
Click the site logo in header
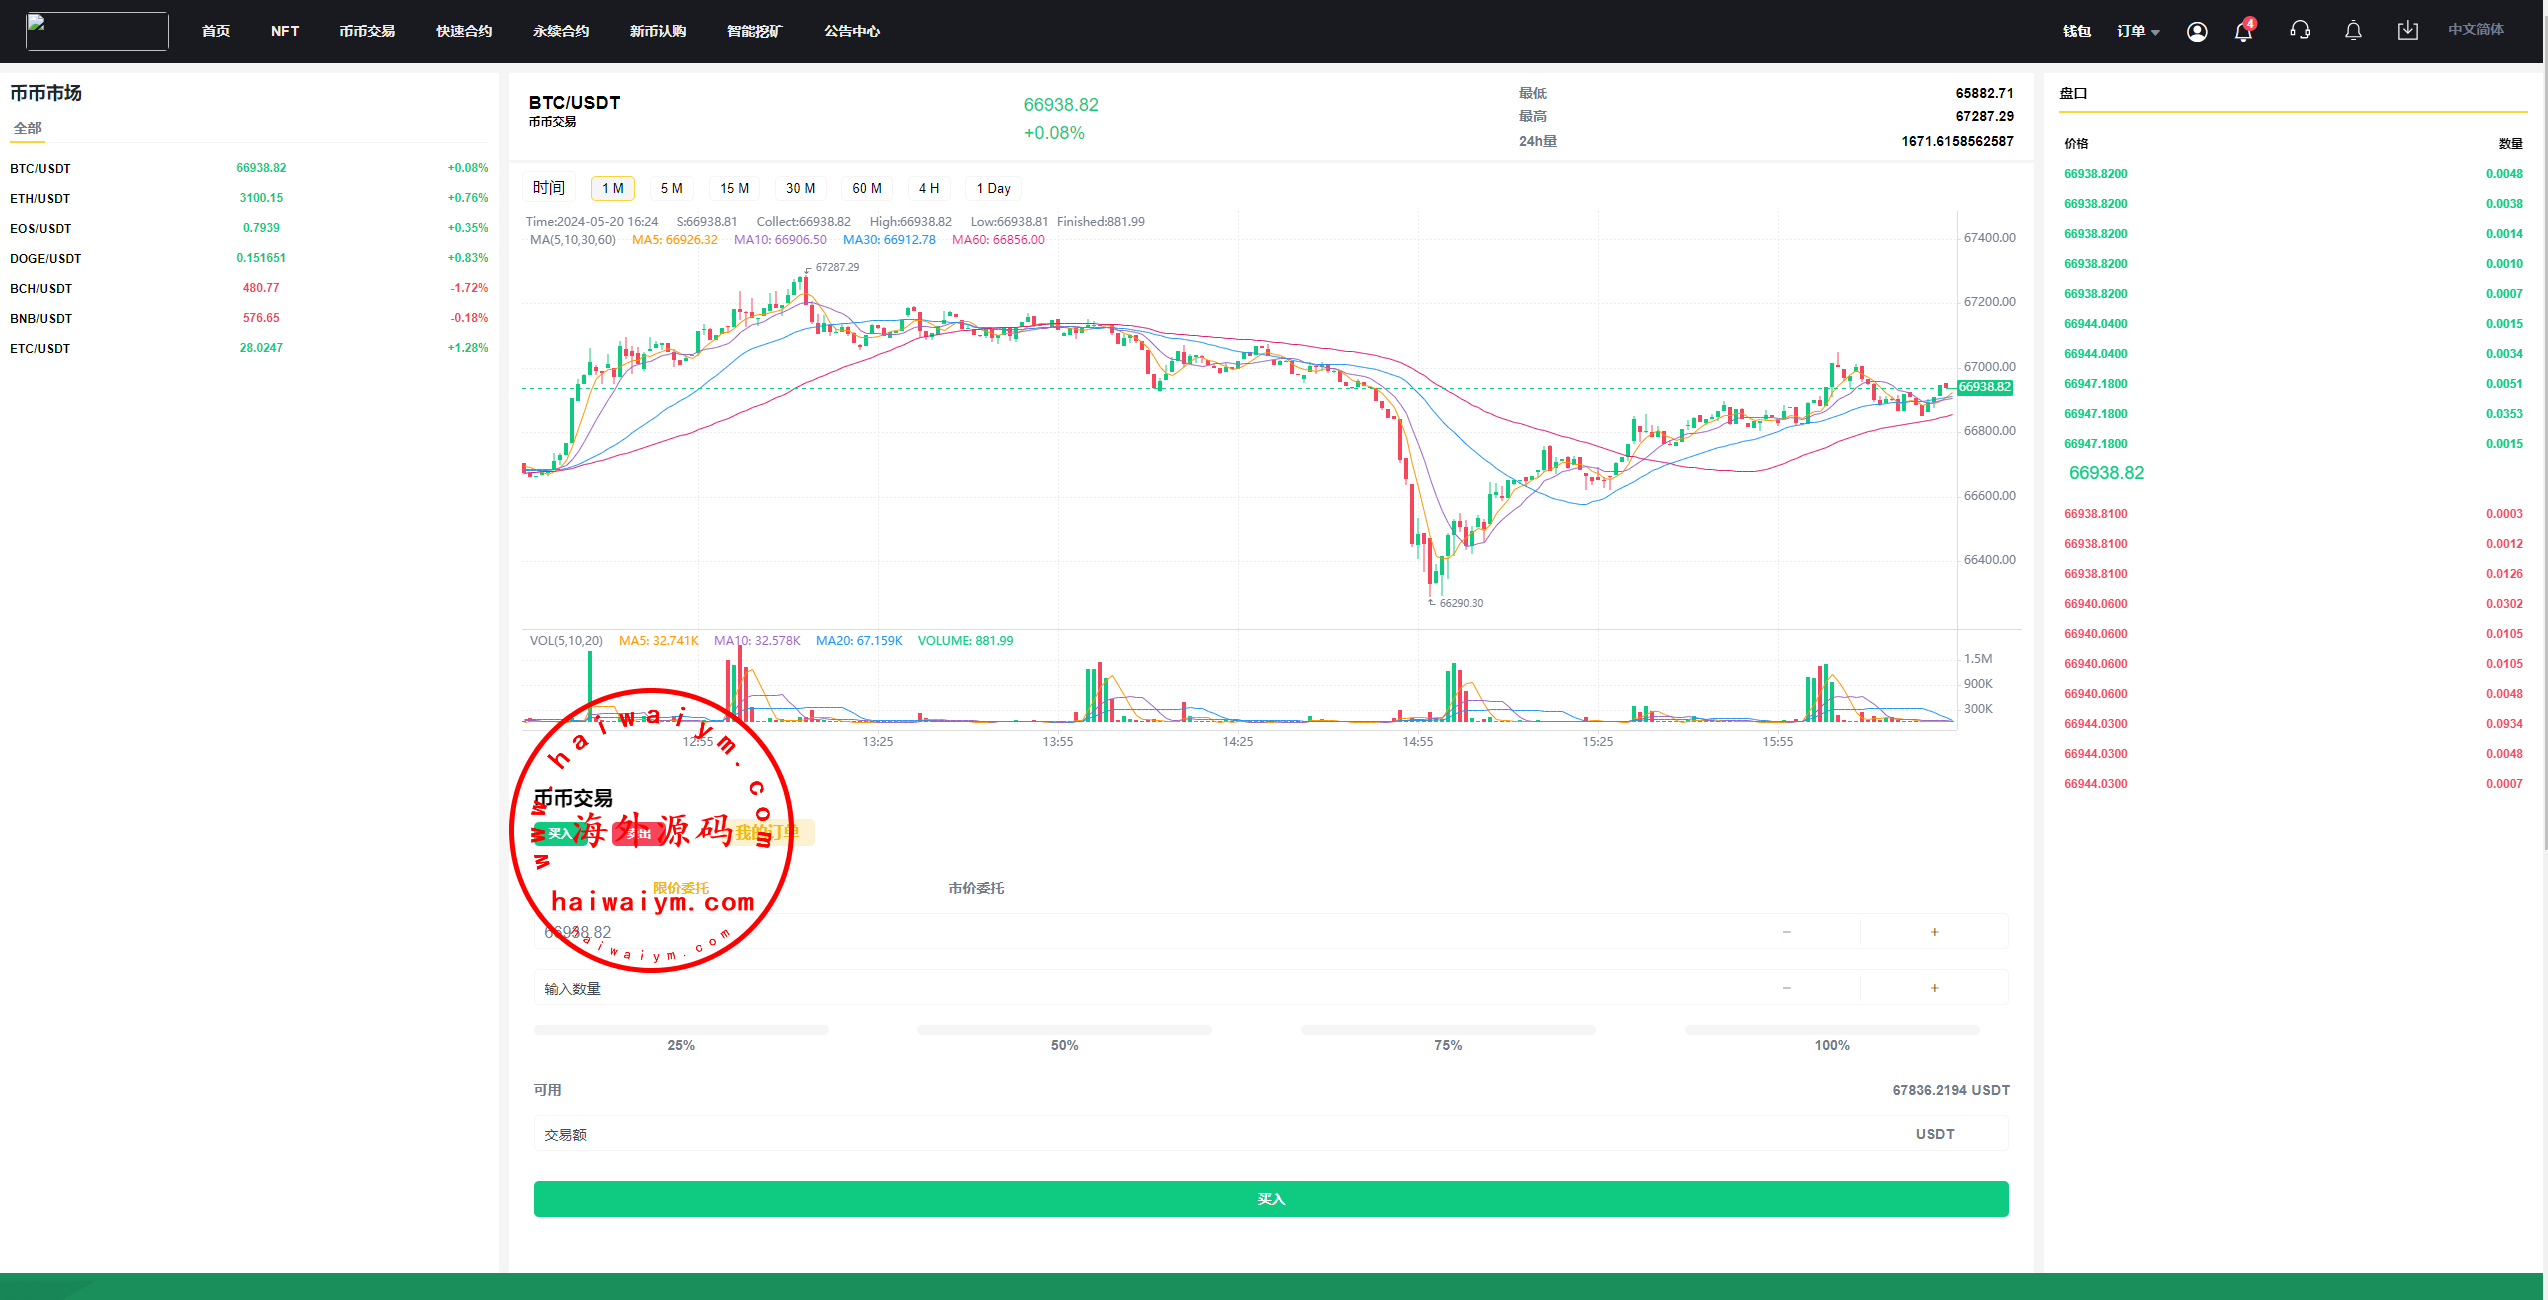[x=97, y=31]
